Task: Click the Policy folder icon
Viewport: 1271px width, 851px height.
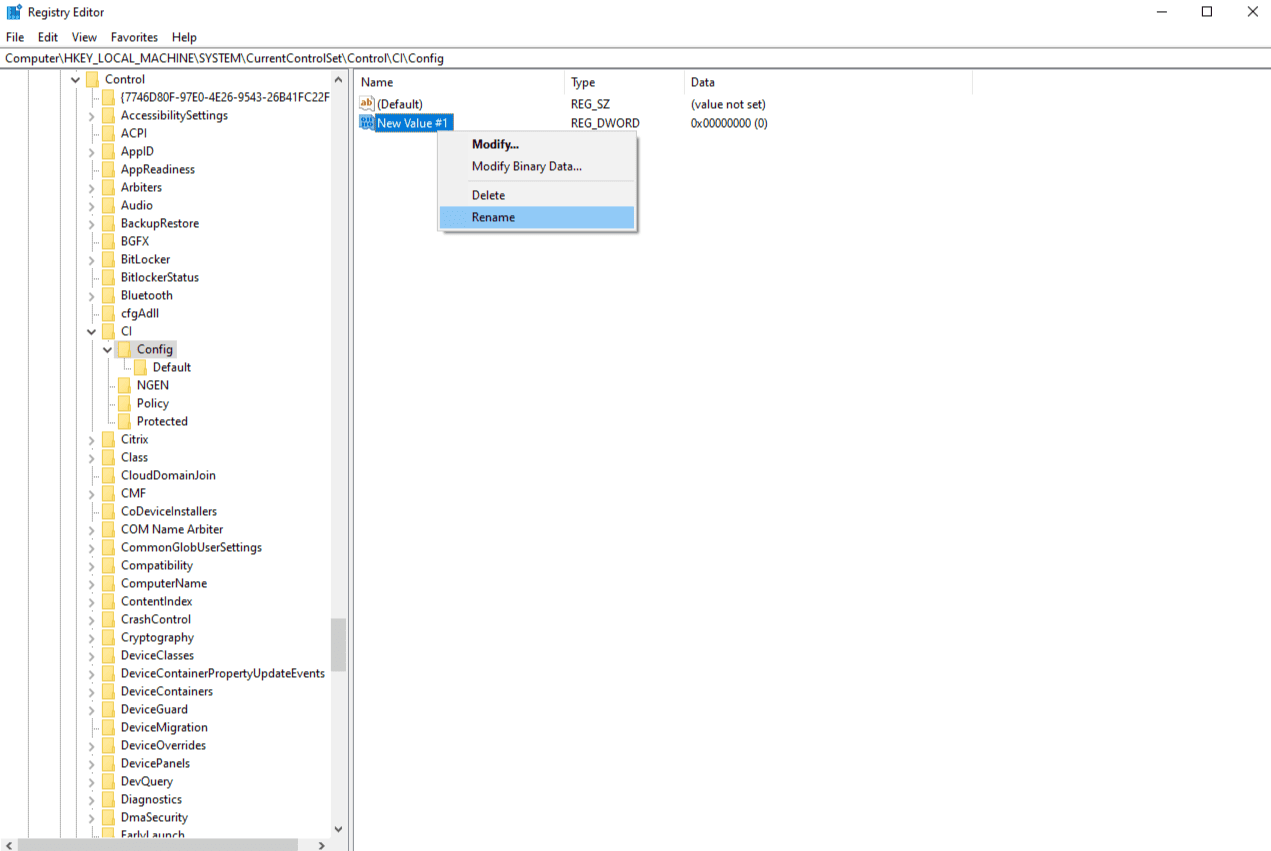Action: click(124, 403)
